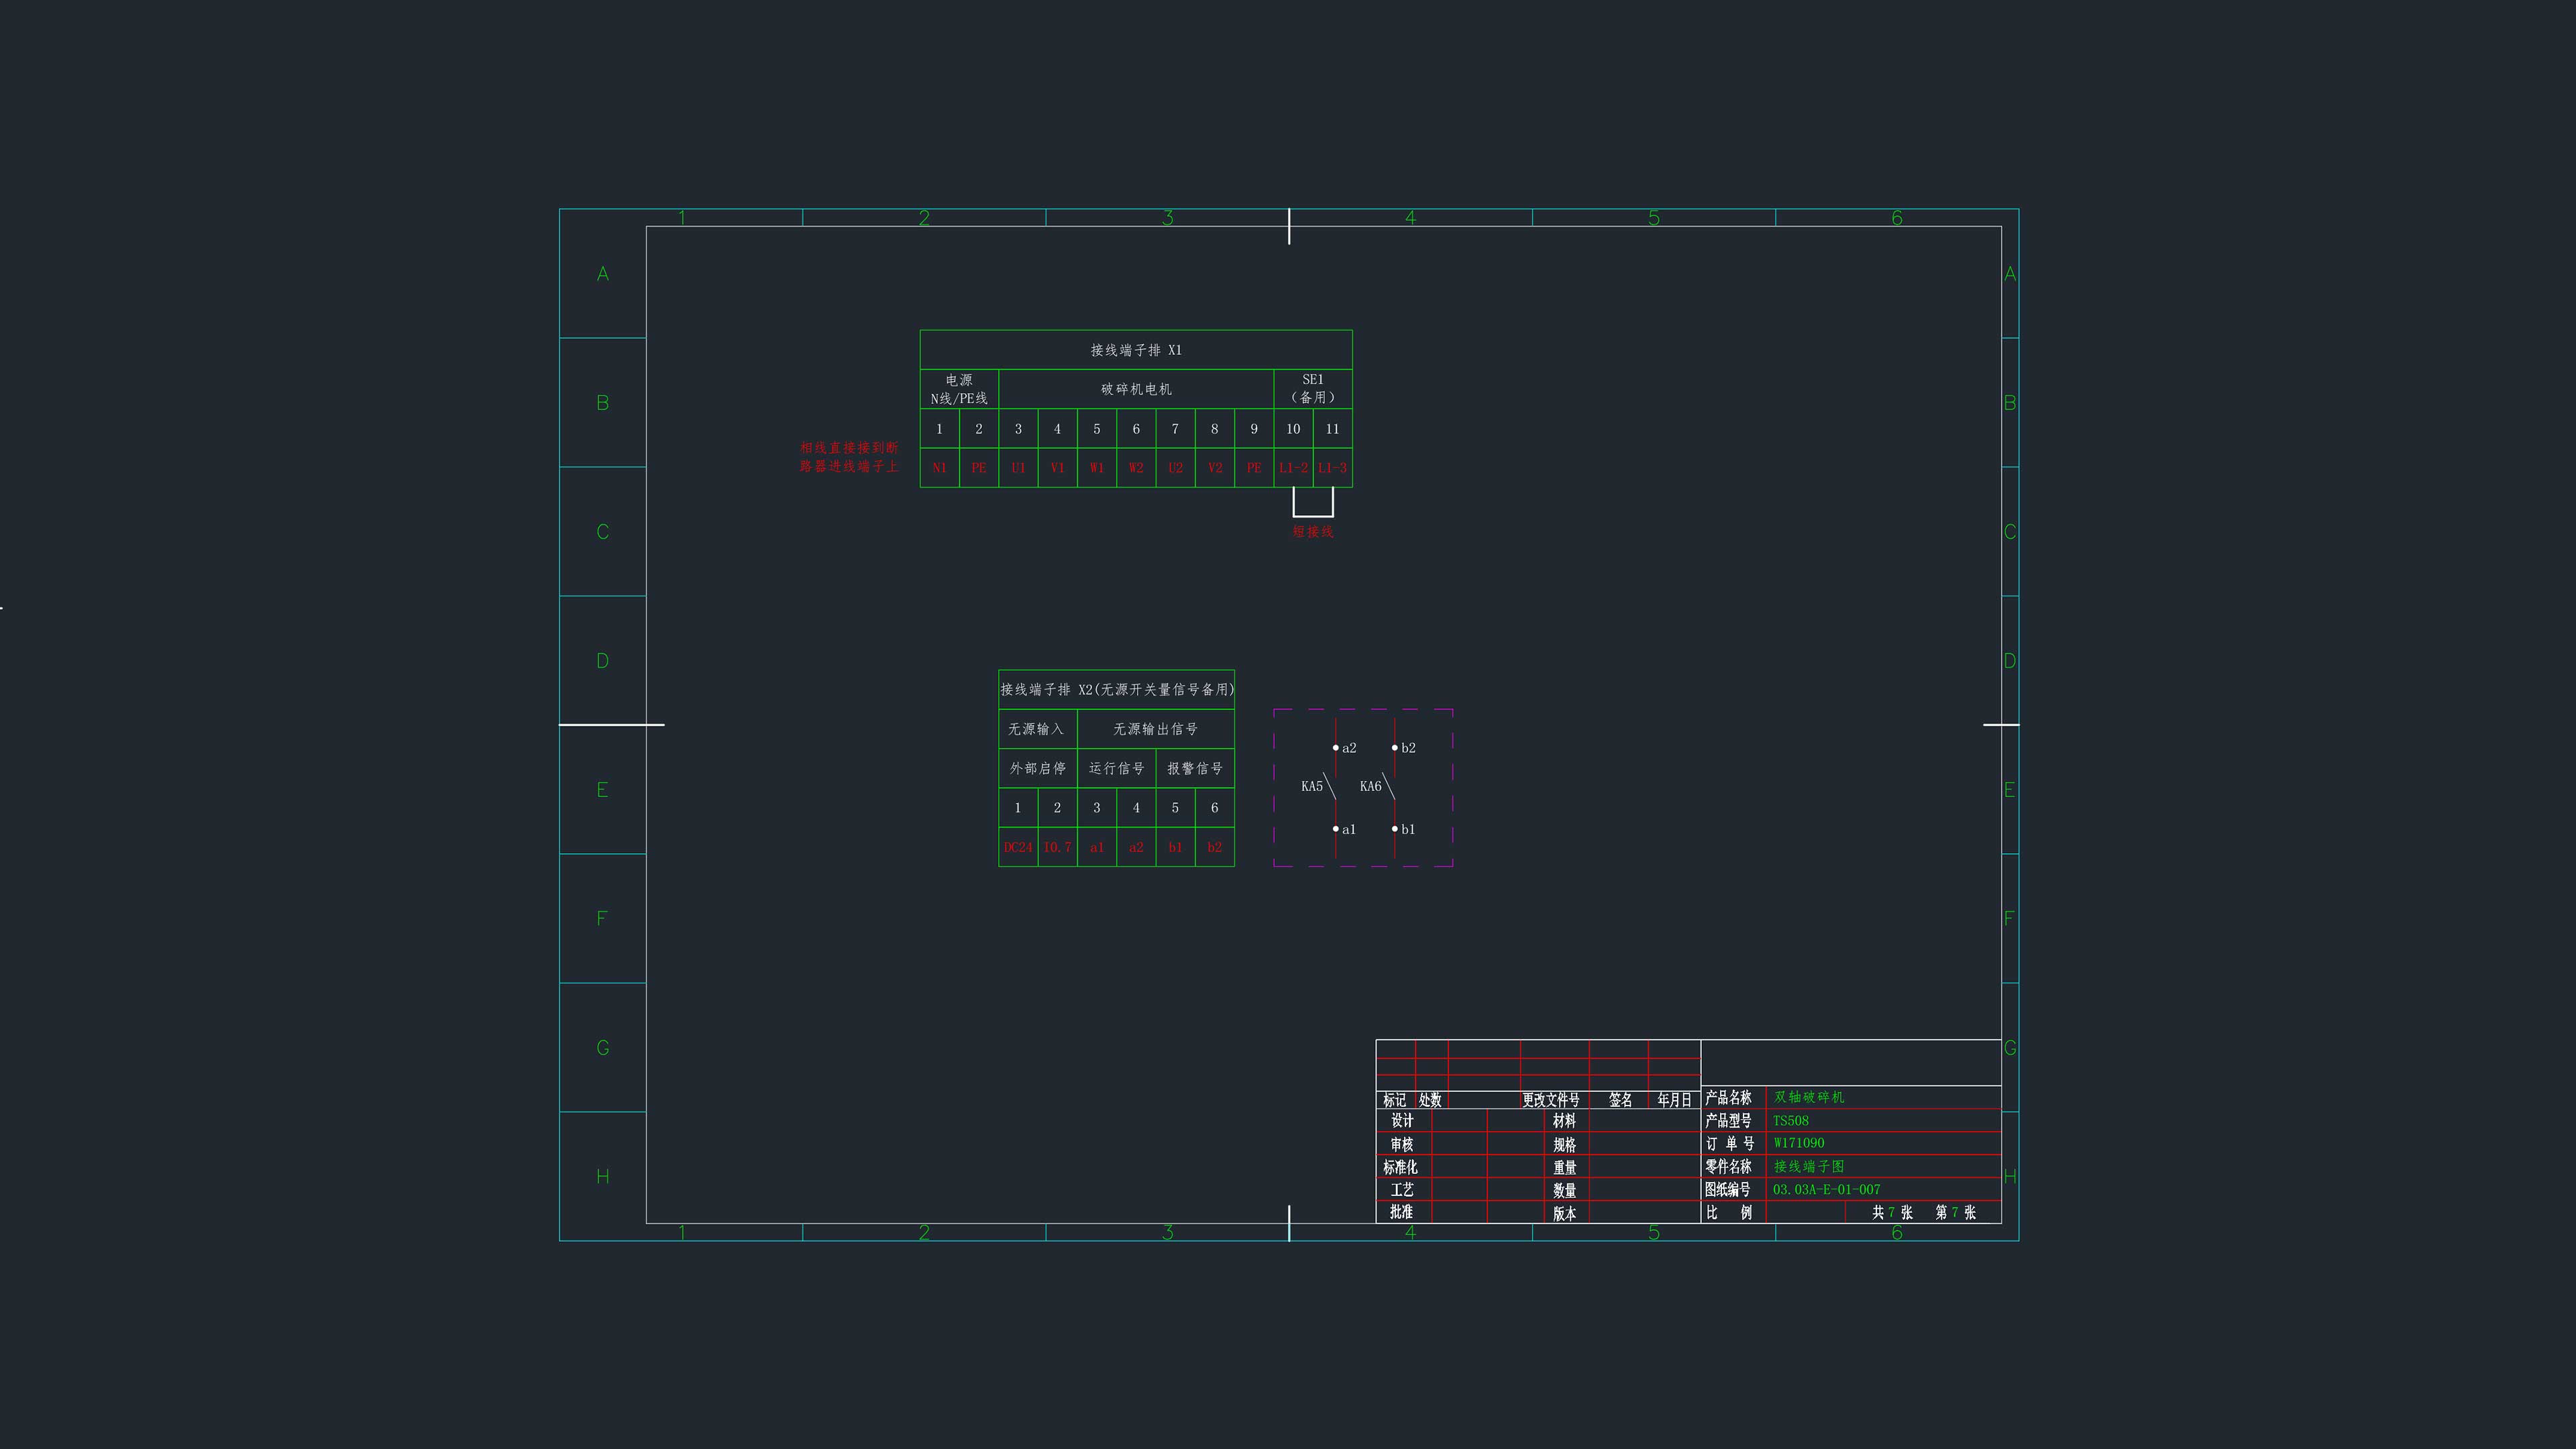Click terminal number '11' in X1 table

(x=1332, y=429)
